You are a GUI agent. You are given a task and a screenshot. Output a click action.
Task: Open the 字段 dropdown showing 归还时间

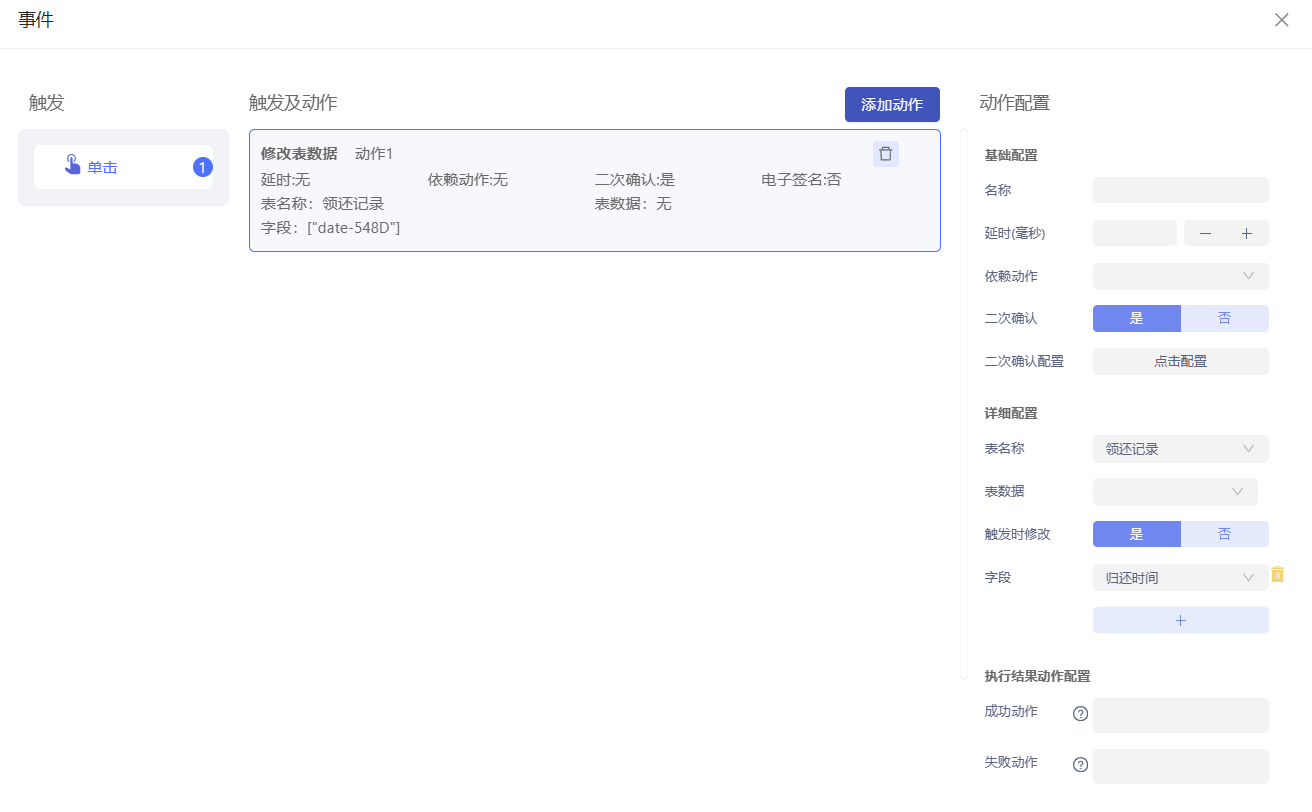[1181, 577]
